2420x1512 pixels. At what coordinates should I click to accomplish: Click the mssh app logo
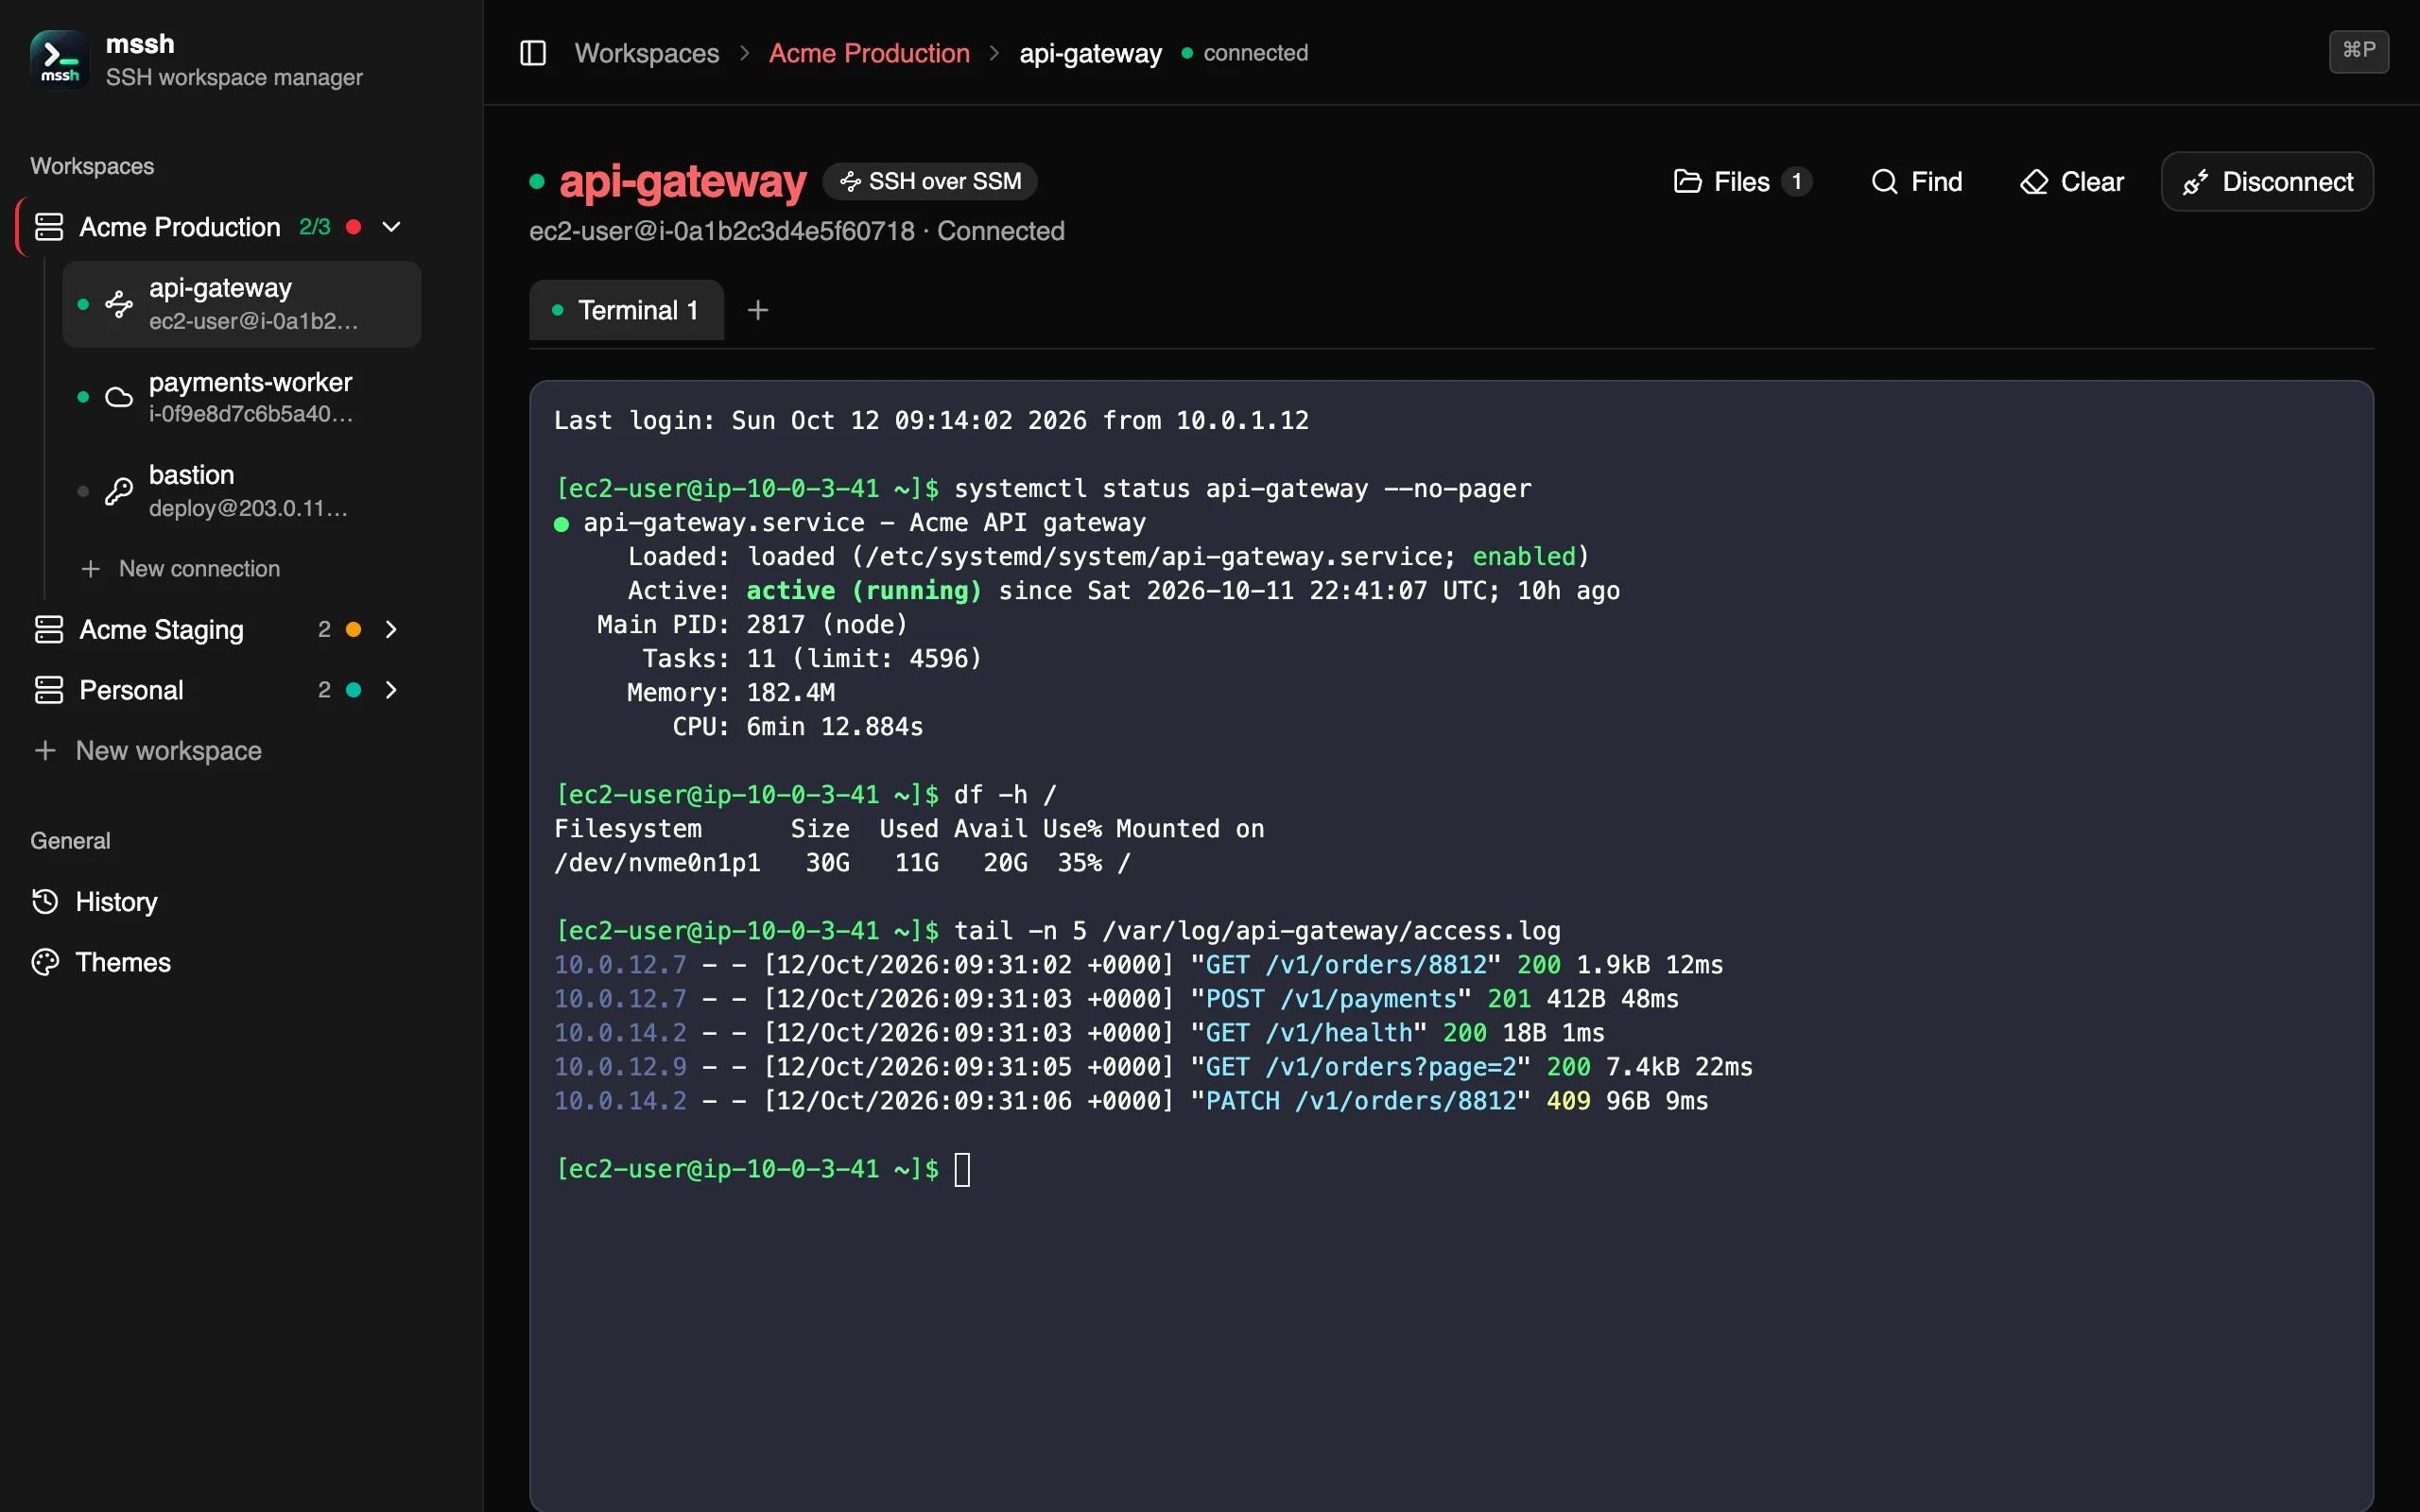(x=60, y=60)
